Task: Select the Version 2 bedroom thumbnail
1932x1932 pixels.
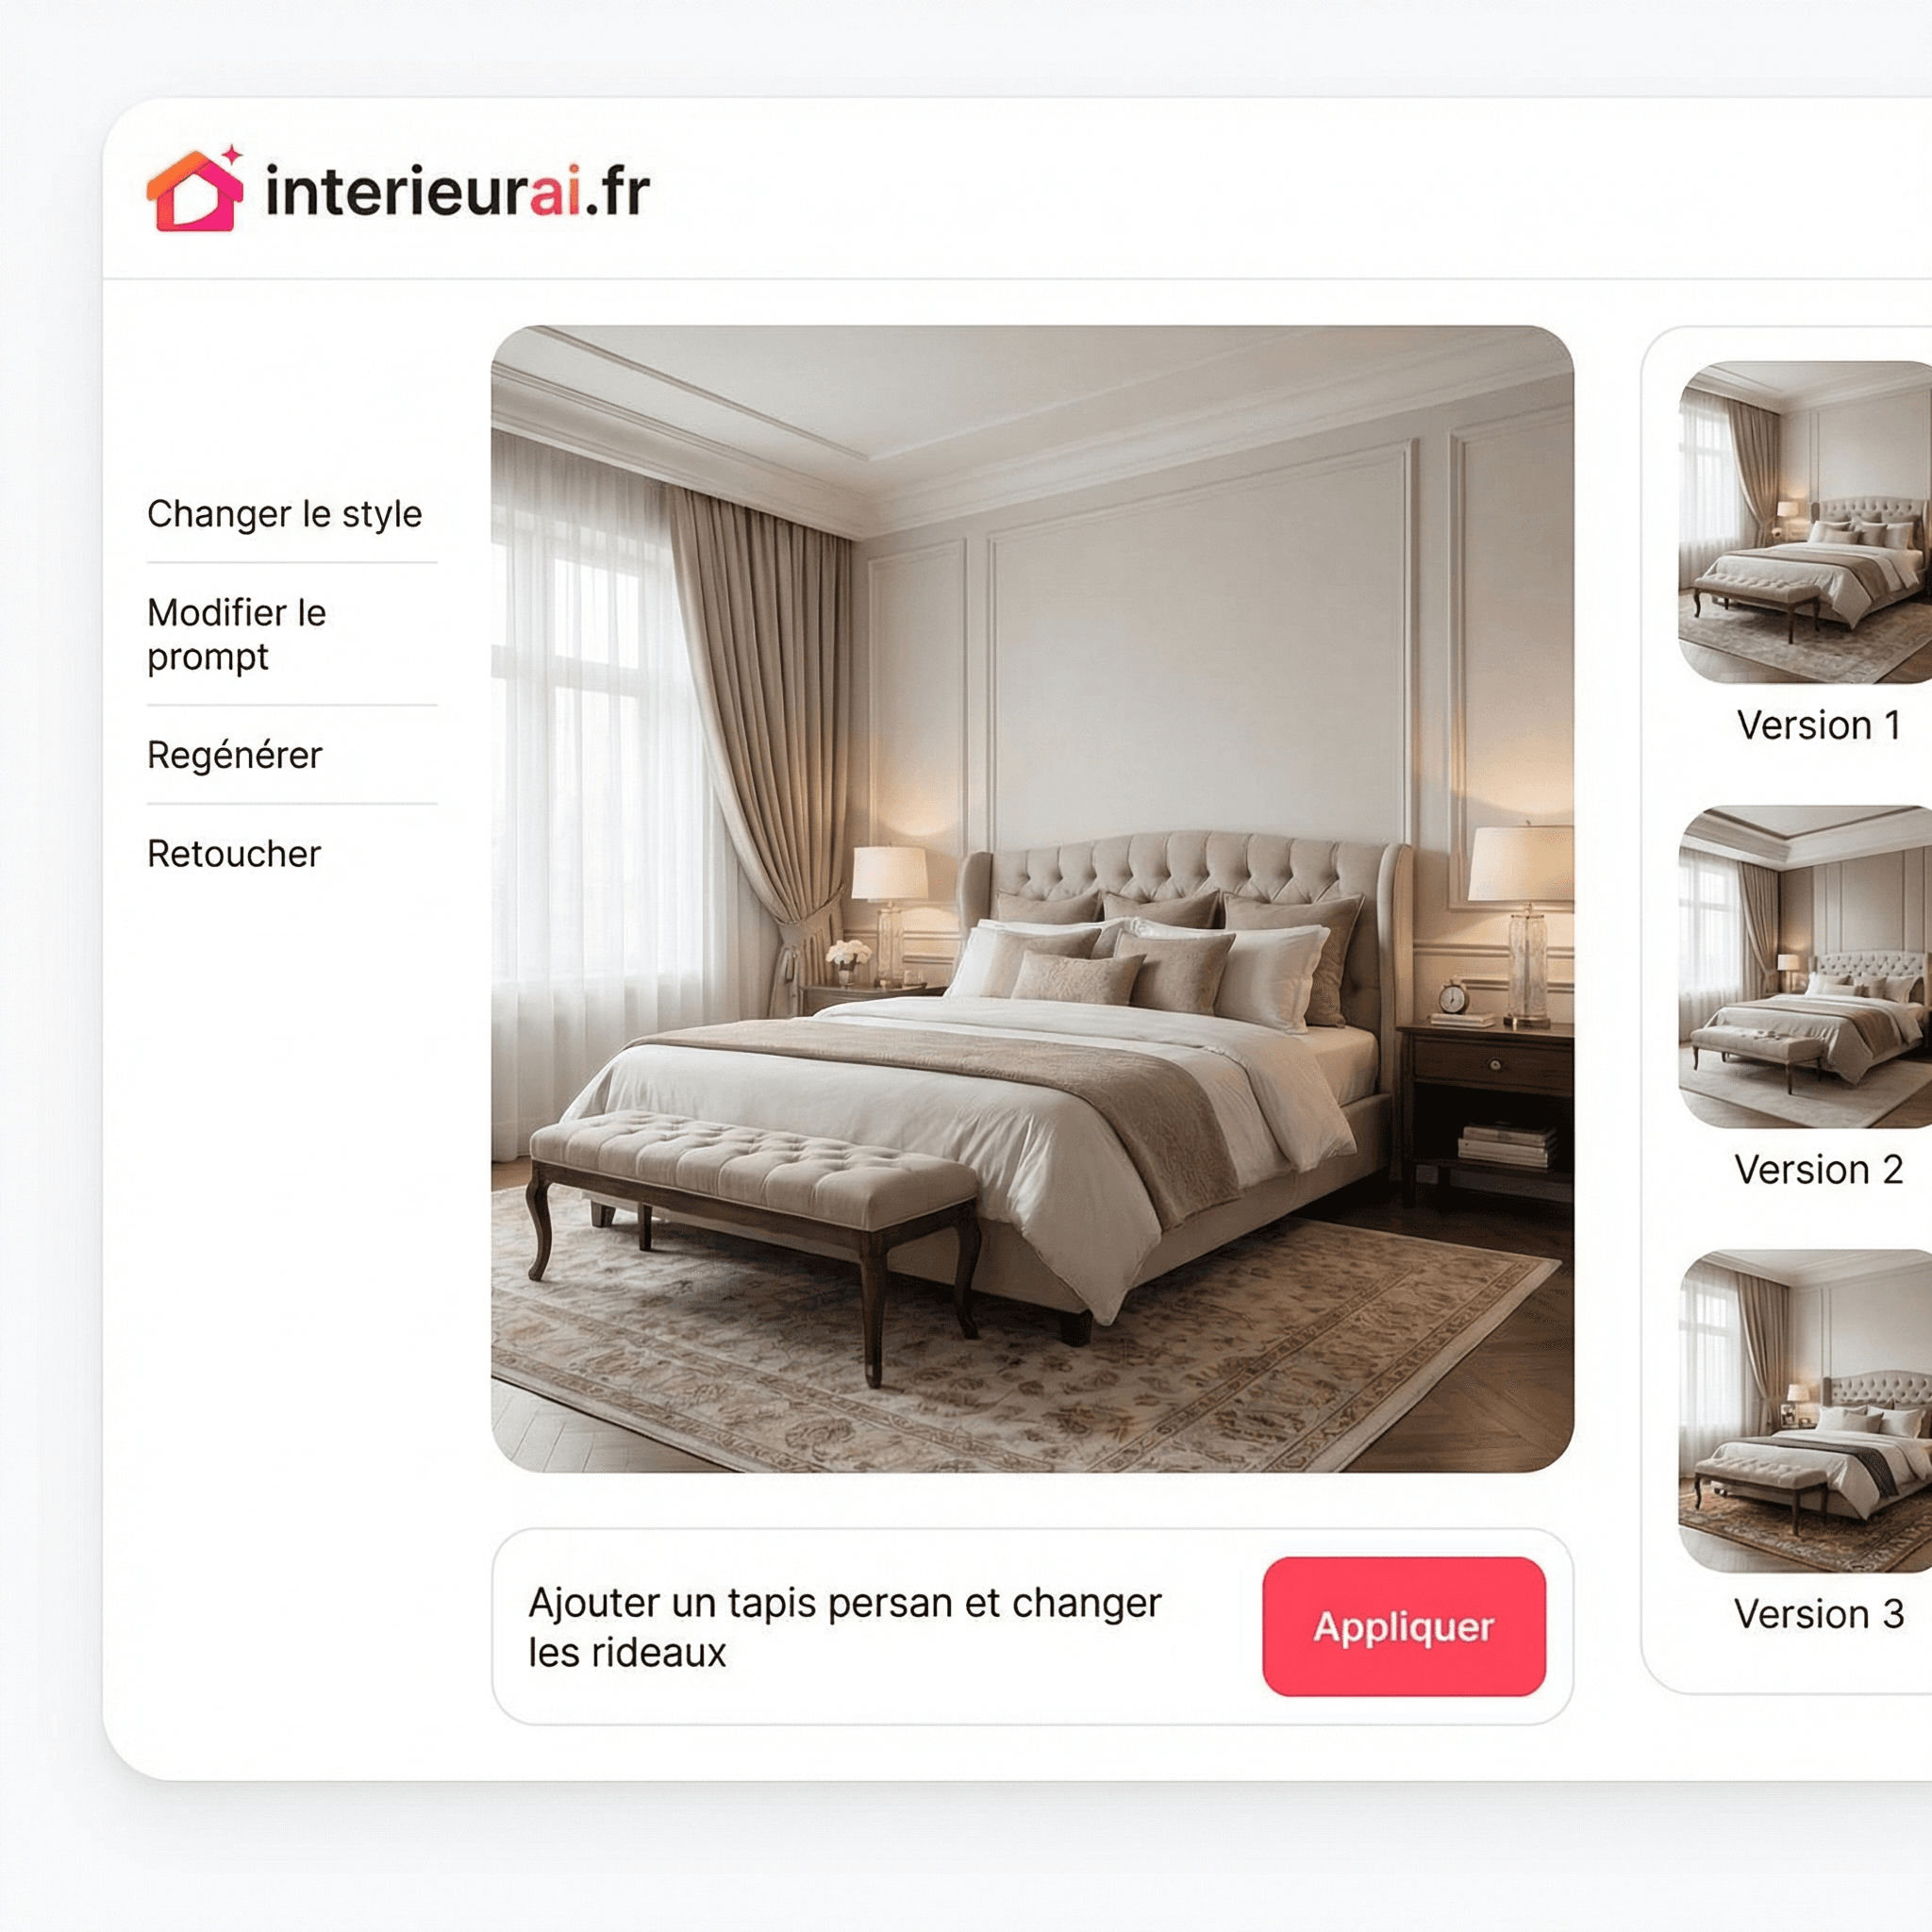Action: [1805, 967]
